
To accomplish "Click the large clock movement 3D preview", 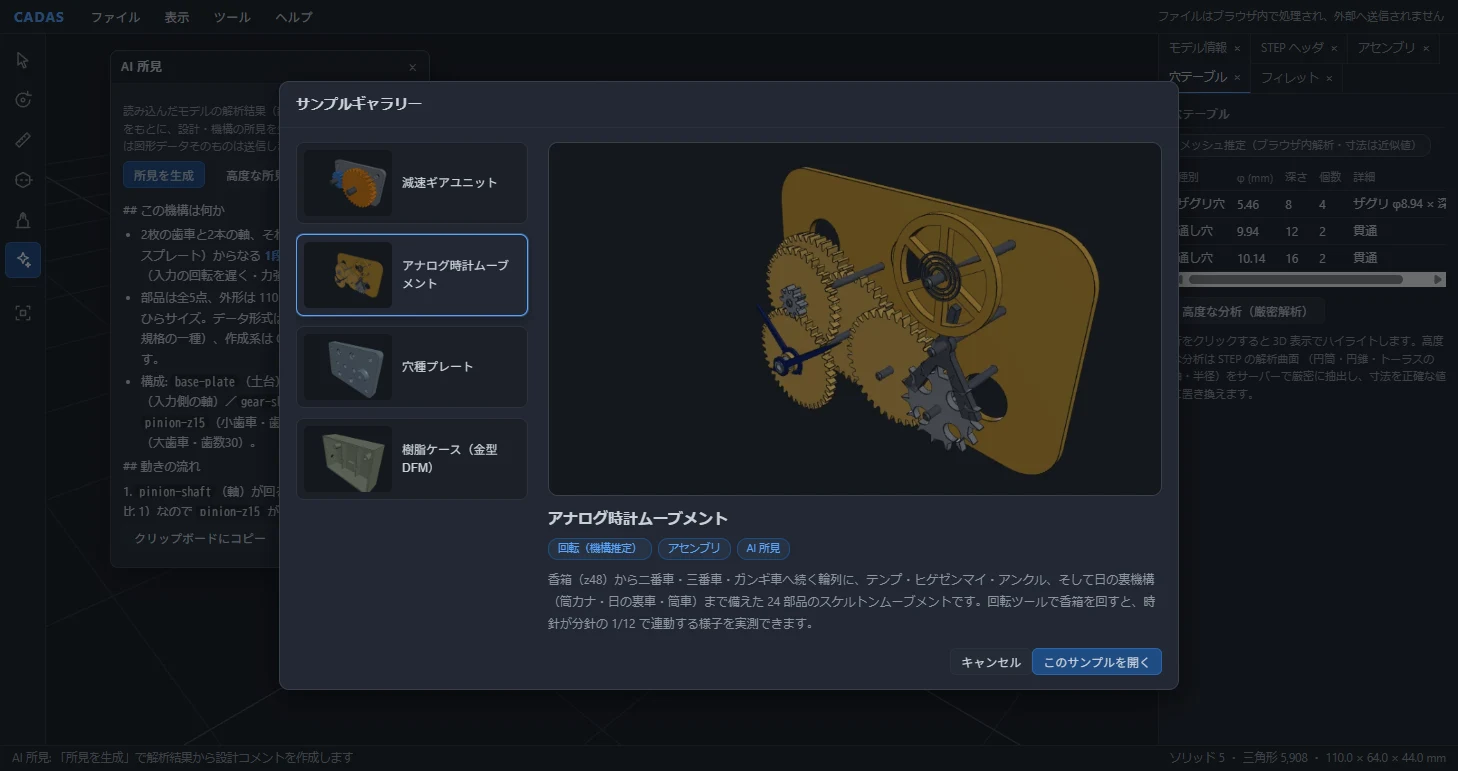I will (855, 319).
